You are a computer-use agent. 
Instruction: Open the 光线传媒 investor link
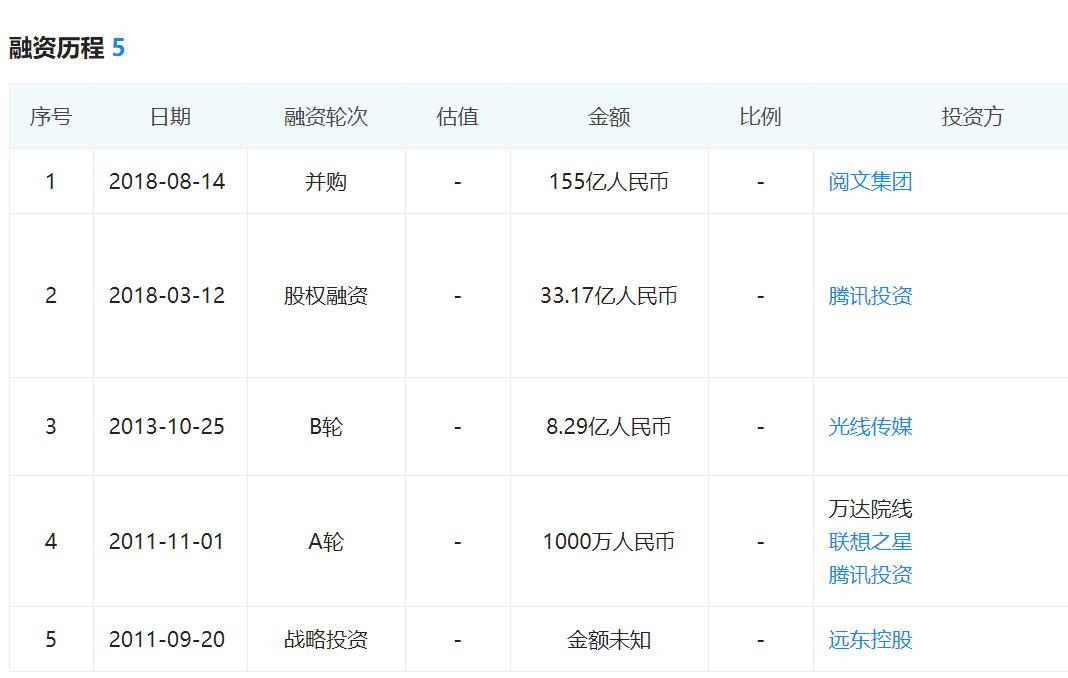(870, 427)
